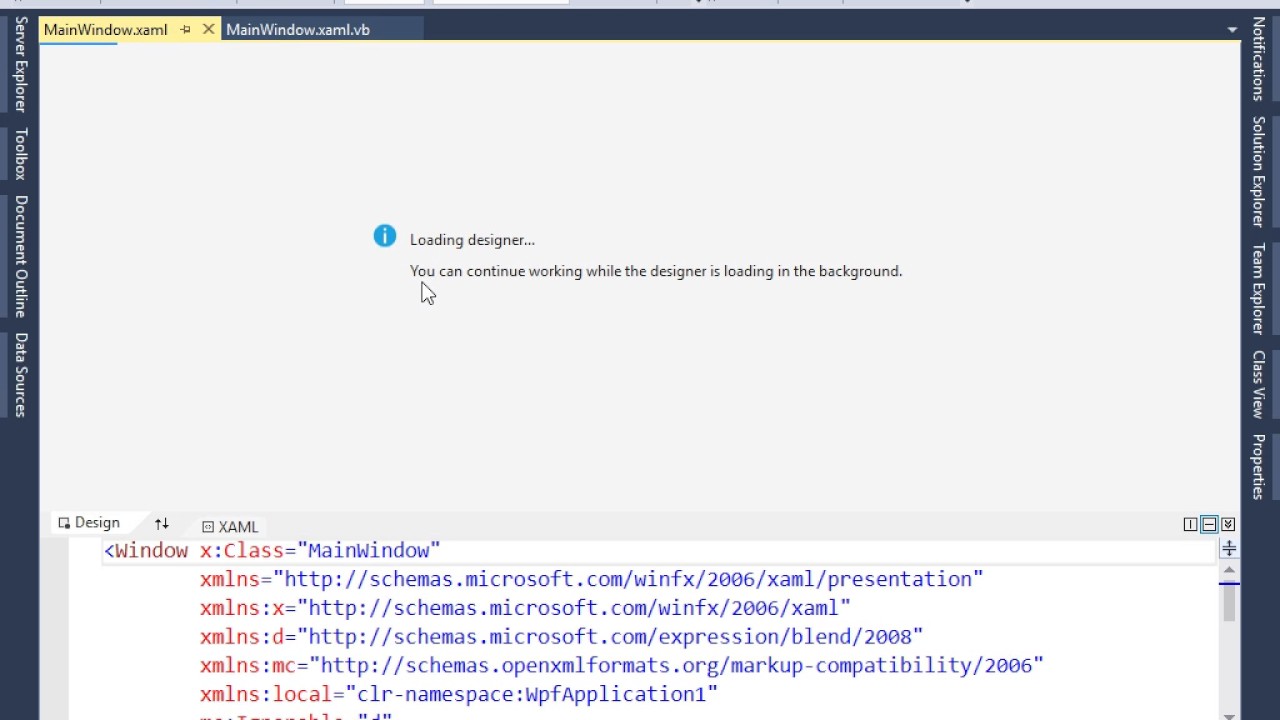Click the xmlns:local WpfApplication1 line
The image size is (1280, 720).
coord(458,695)
